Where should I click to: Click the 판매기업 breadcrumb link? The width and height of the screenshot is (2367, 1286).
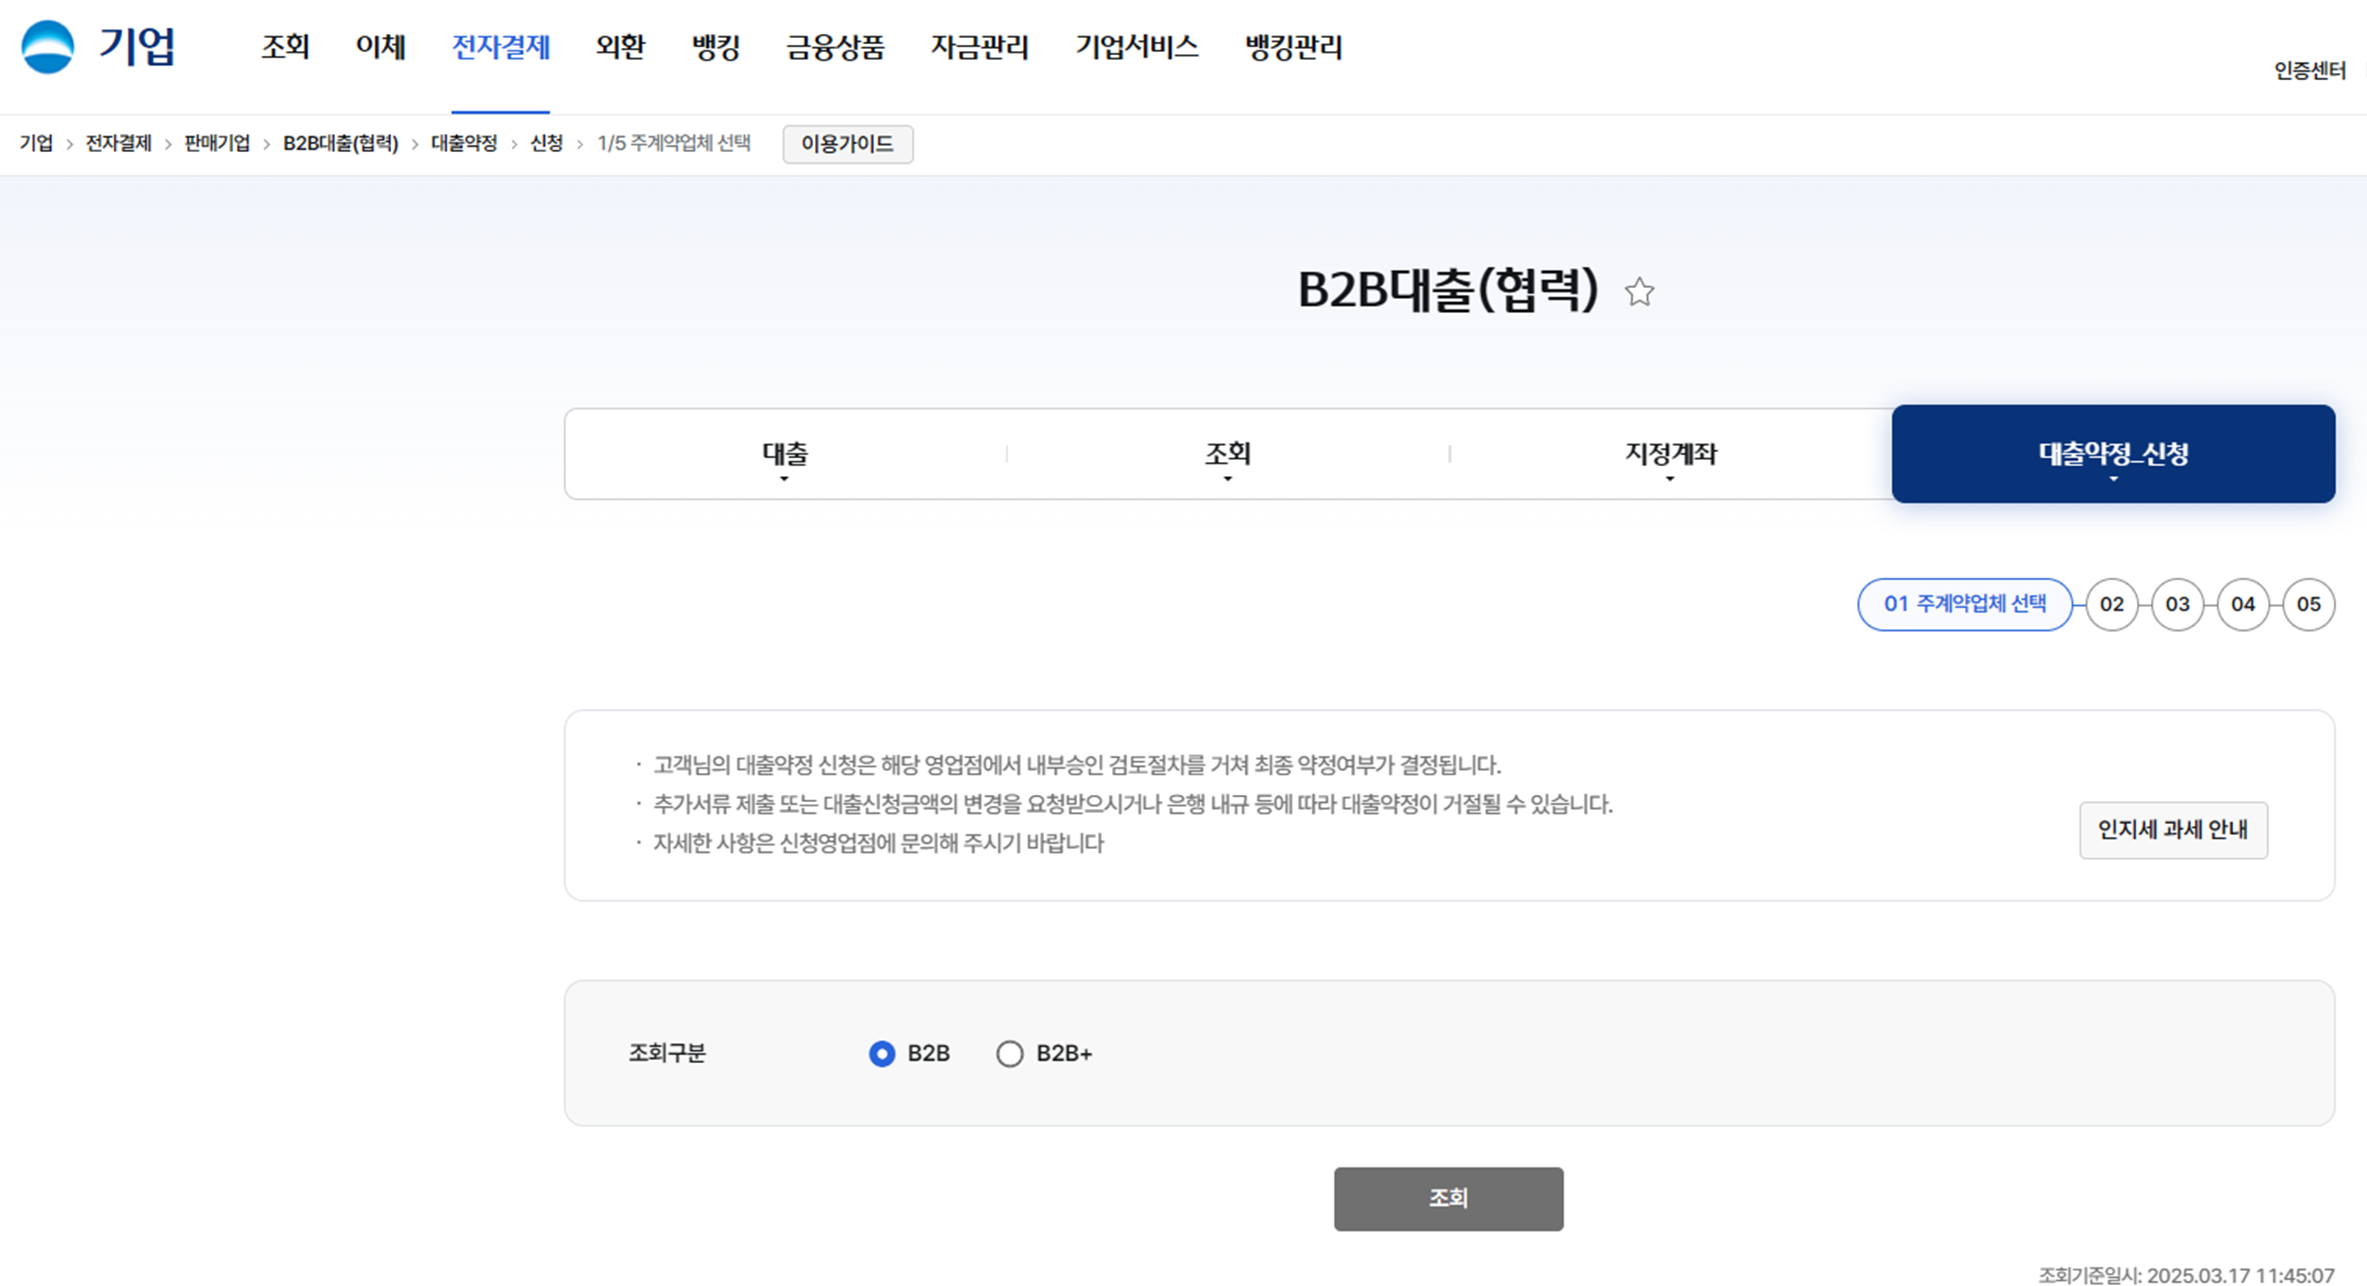[x=217, y=143]
